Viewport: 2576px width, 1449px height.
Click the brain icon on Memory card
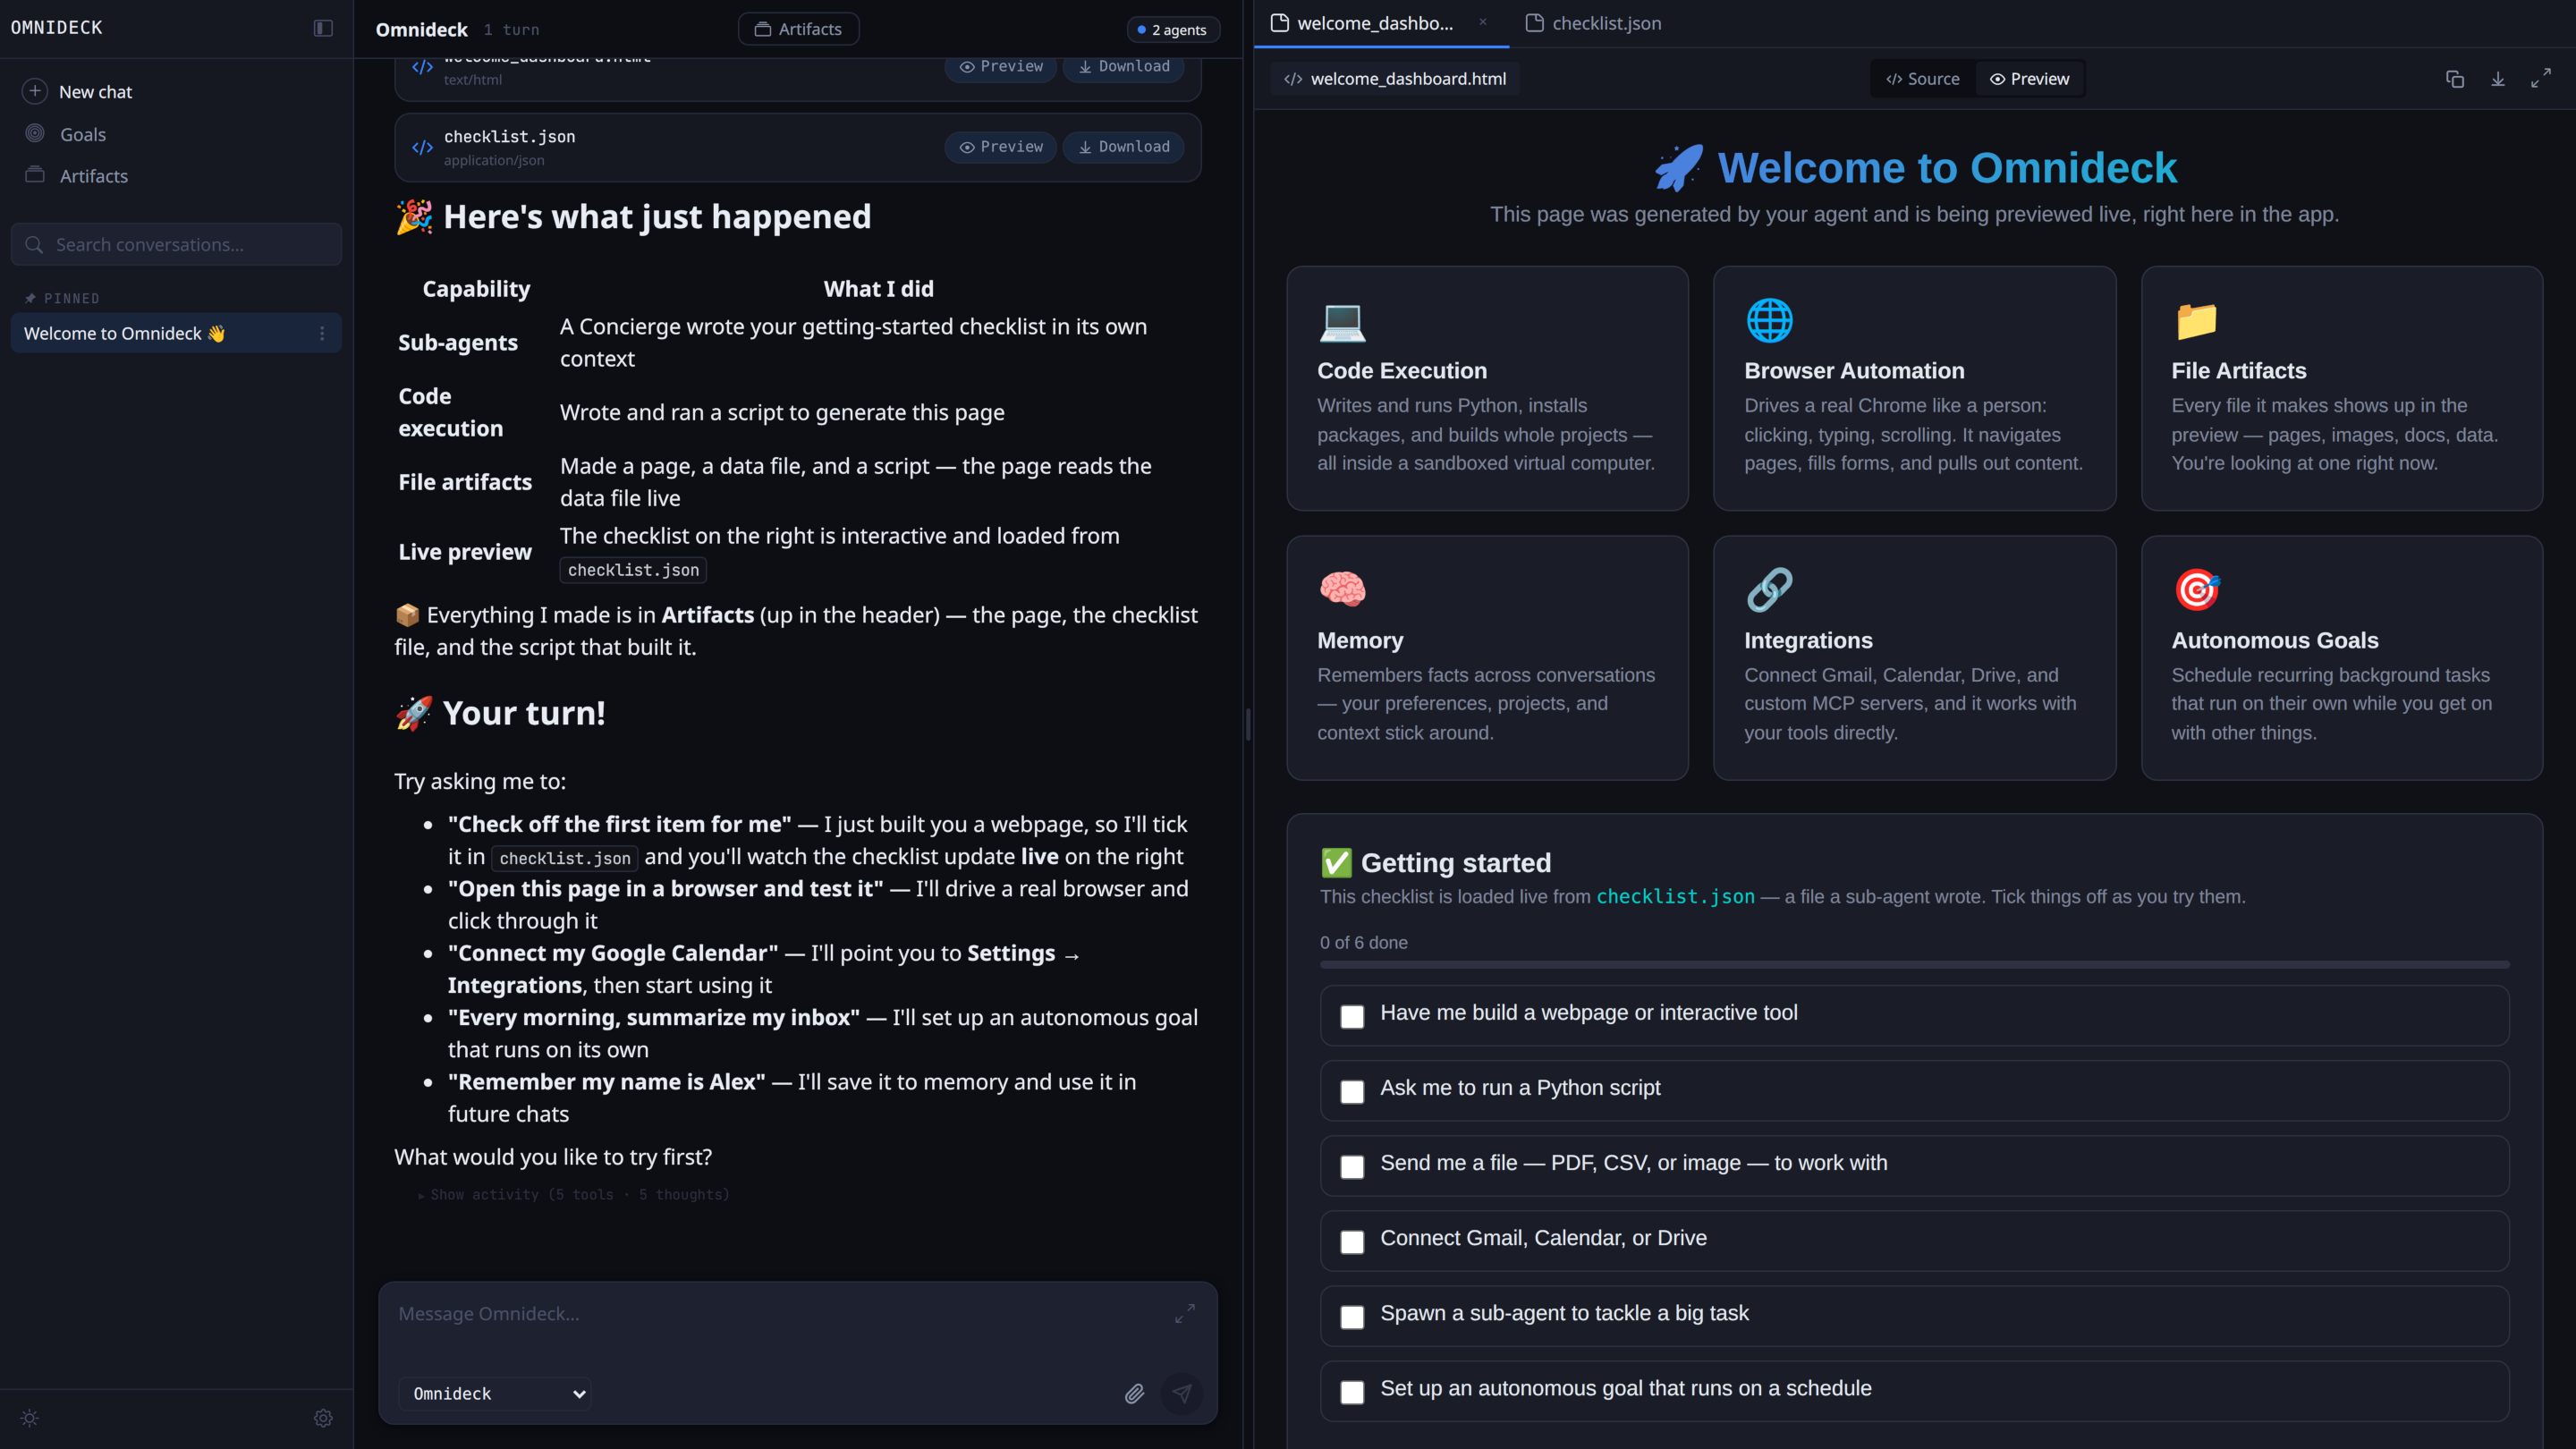[x=1342, y=590]
